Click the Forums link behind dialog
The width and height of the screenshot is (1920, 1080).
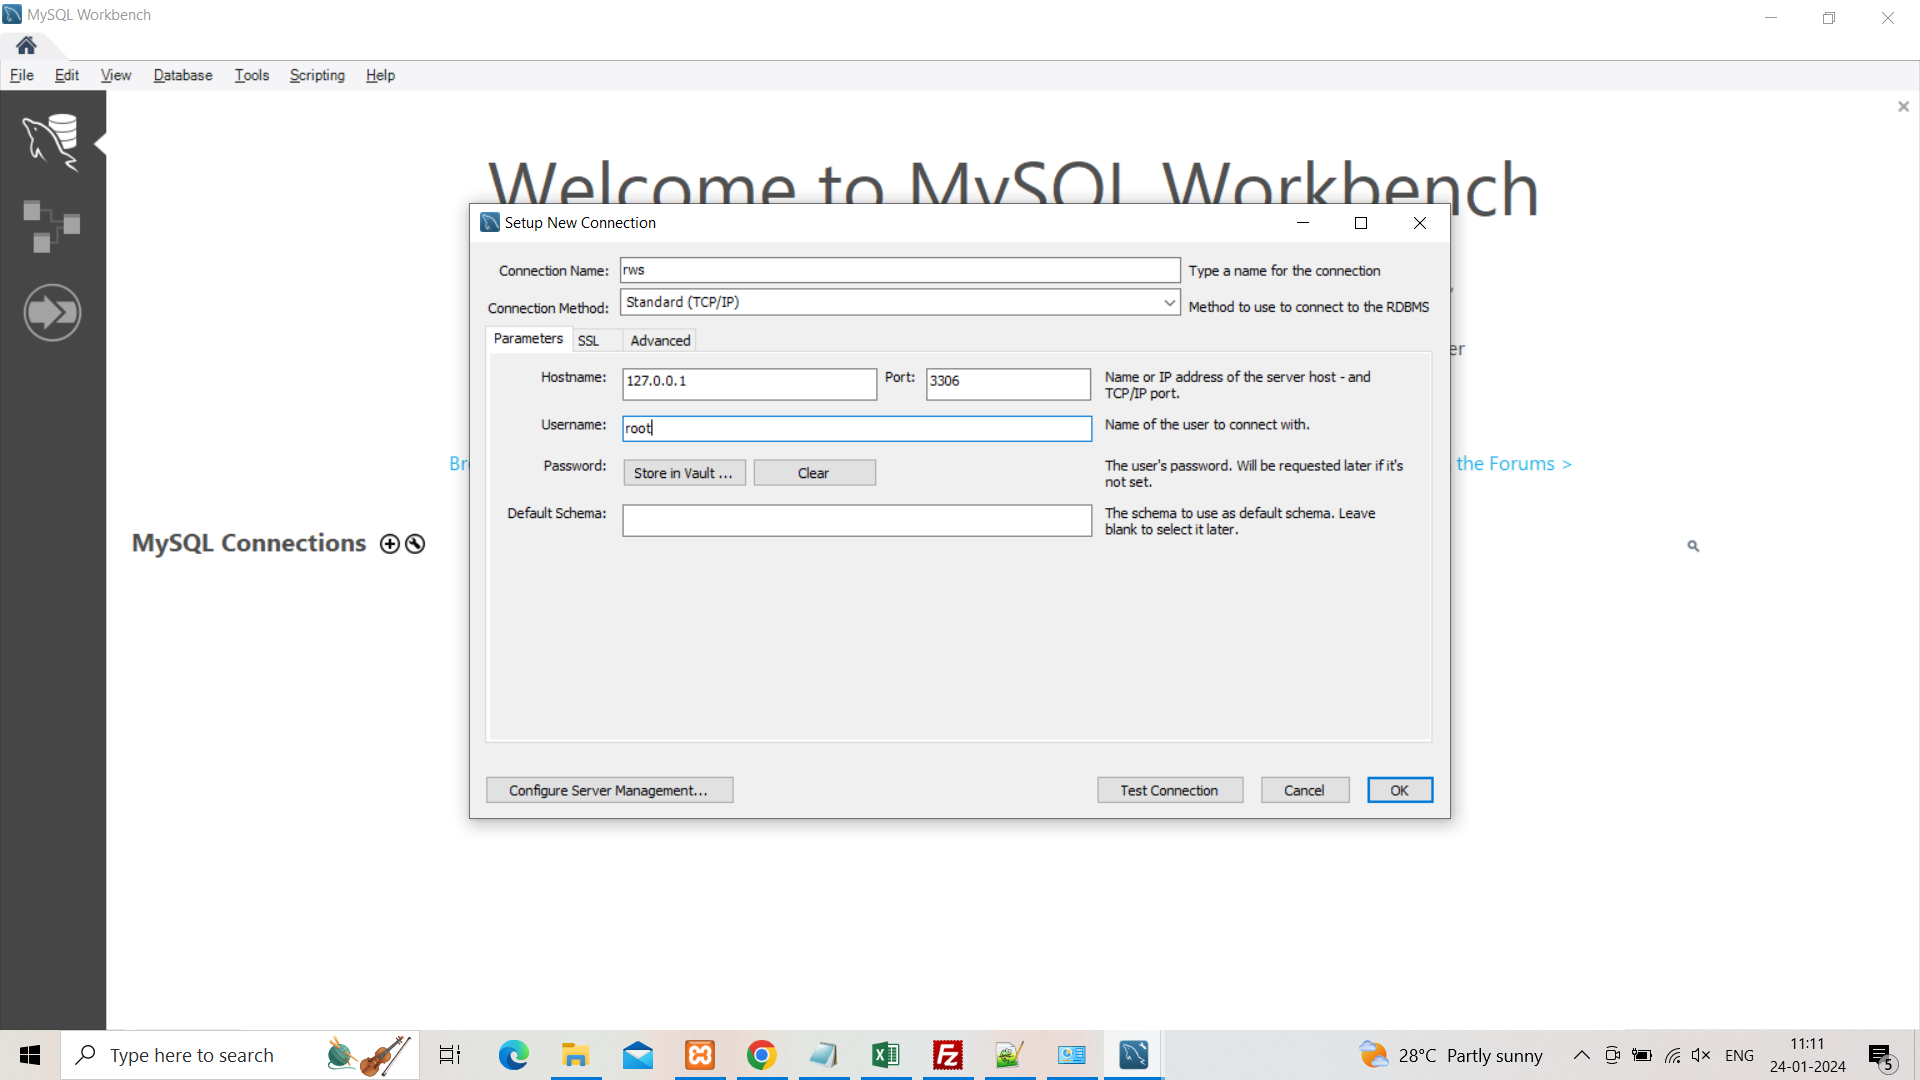pyautogui.click(x=1514, y=464)
